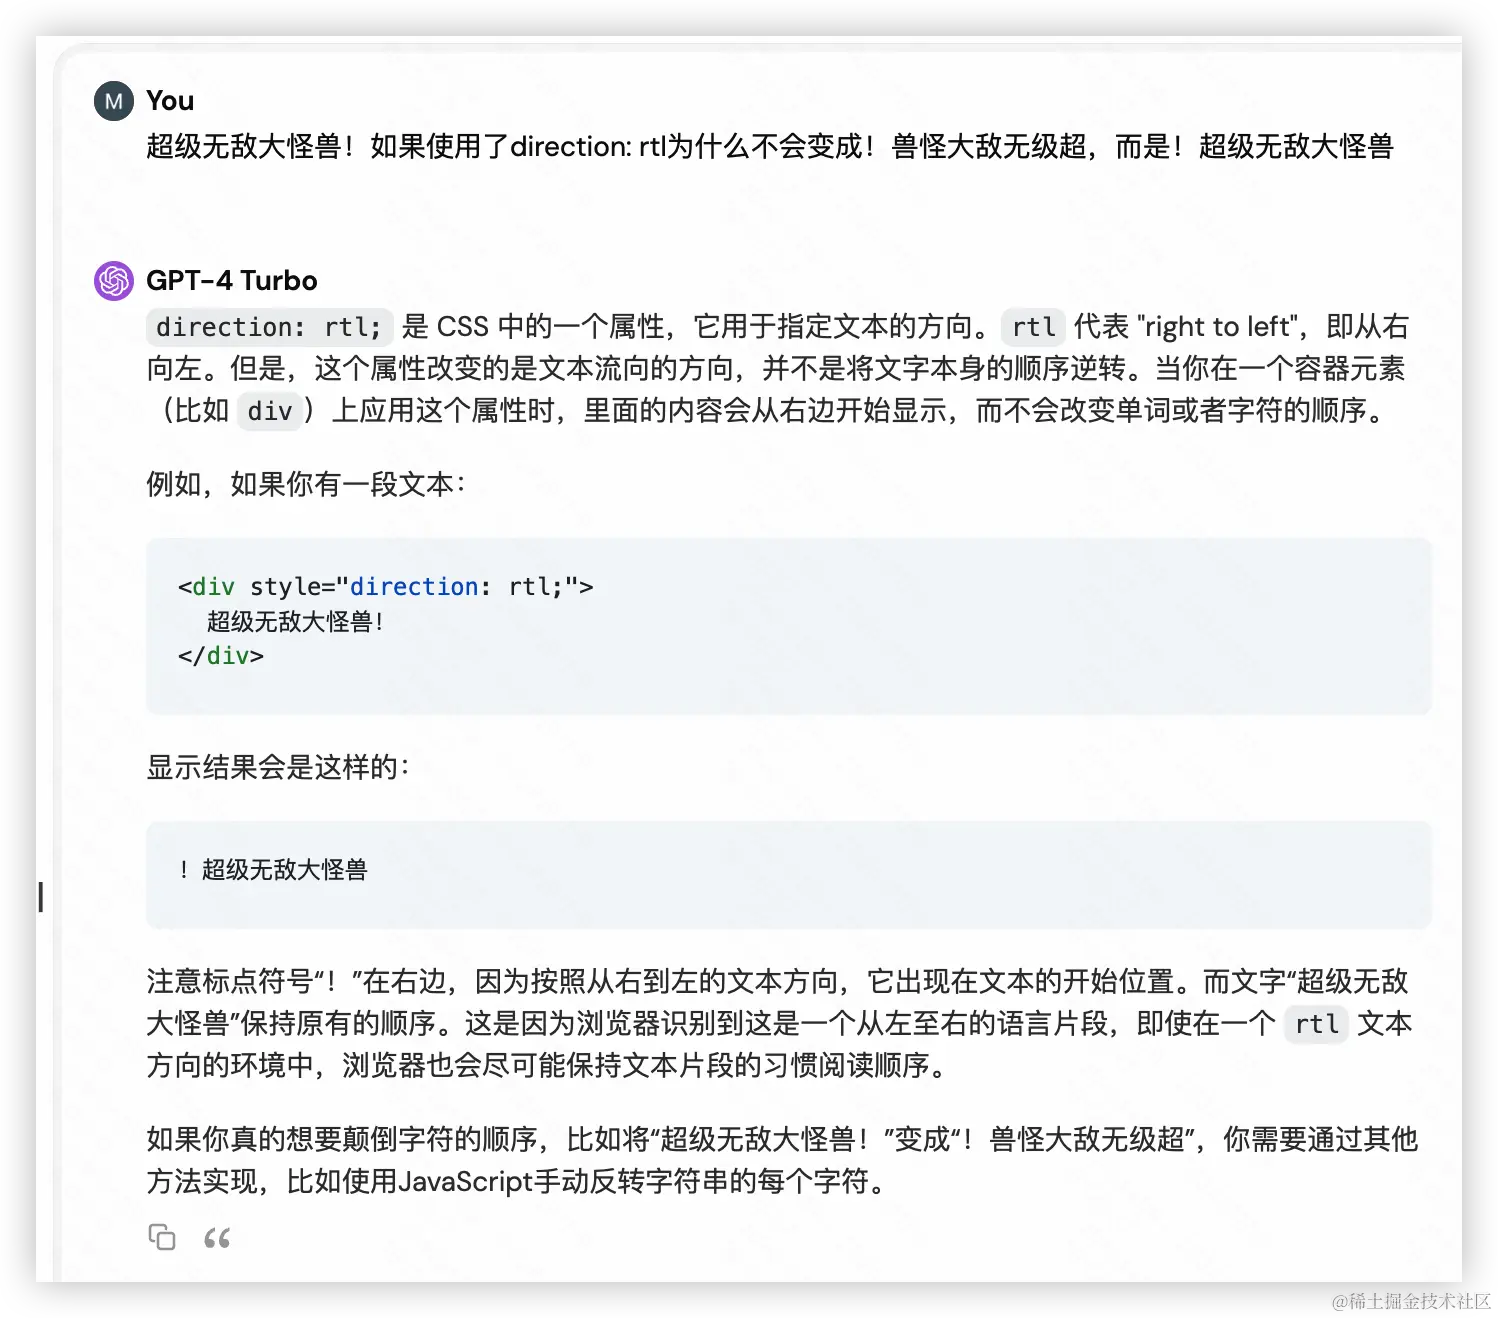This screenshot has width=1498, height=1318.
Task: Click the style="direction: rtl;" attribute in code
Action: 413,587
